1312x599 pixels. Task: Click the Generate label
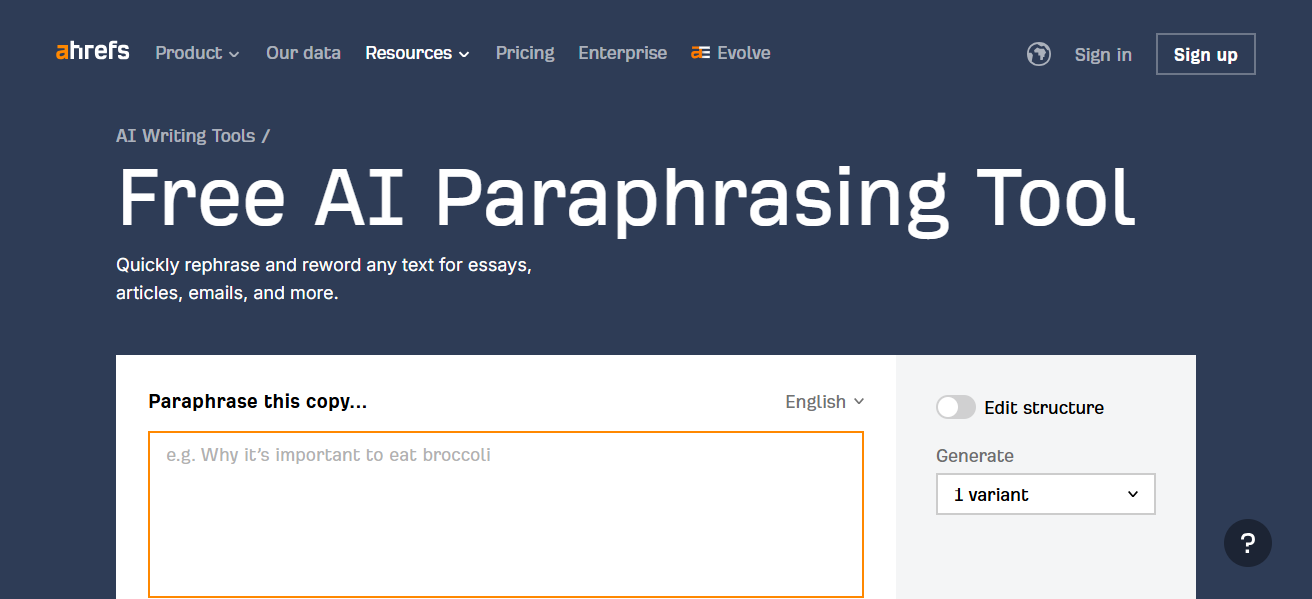[x=975, y=456]
